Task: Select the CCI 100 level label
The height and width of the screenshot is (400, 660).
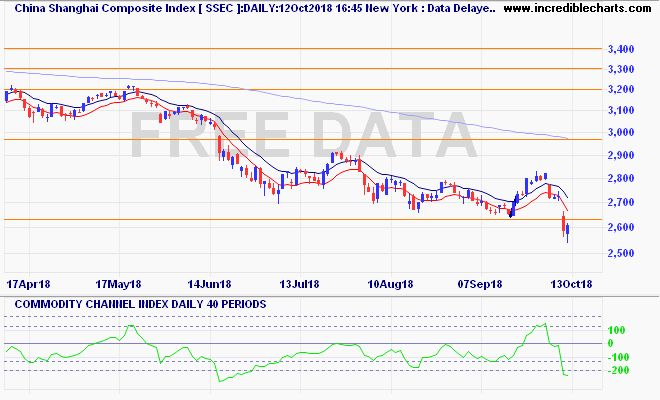Action: [x=617, y=330]
